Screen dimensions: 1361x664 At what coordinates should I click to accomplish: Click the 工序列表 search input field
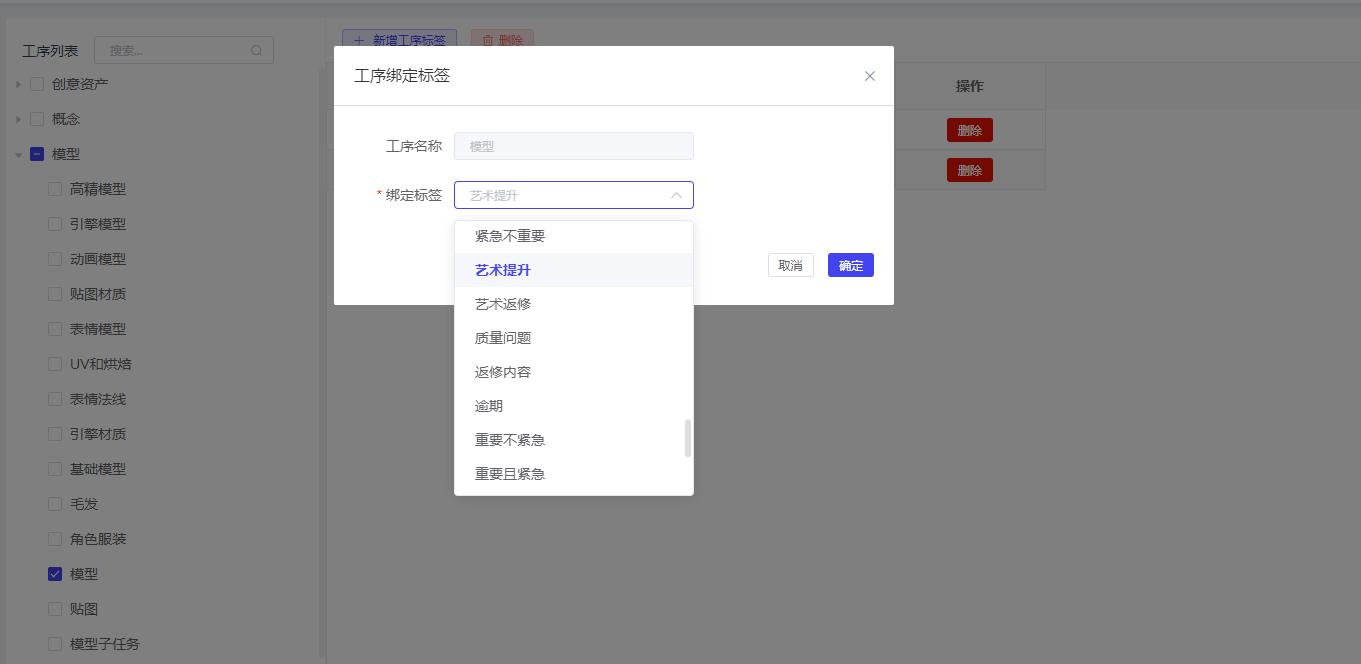175,50
